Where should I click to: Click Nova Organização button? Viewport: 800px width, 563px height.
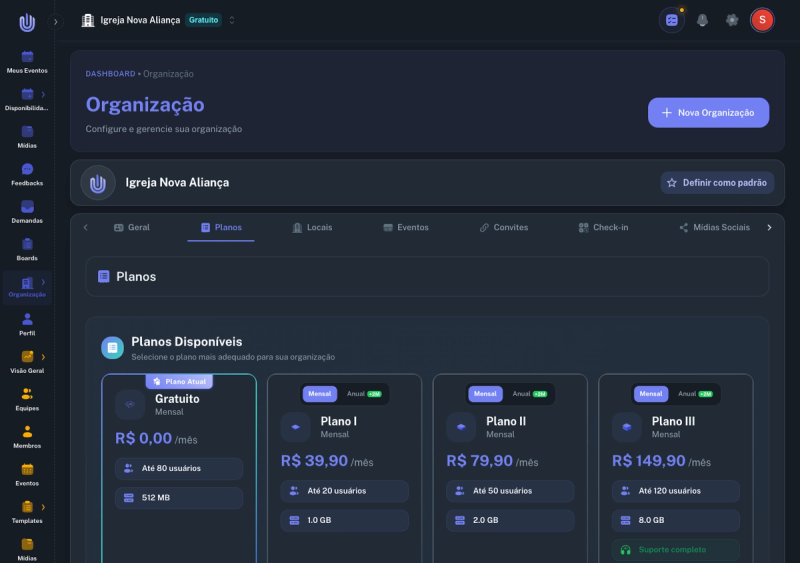pyautogui.click(x=708, y=113)
